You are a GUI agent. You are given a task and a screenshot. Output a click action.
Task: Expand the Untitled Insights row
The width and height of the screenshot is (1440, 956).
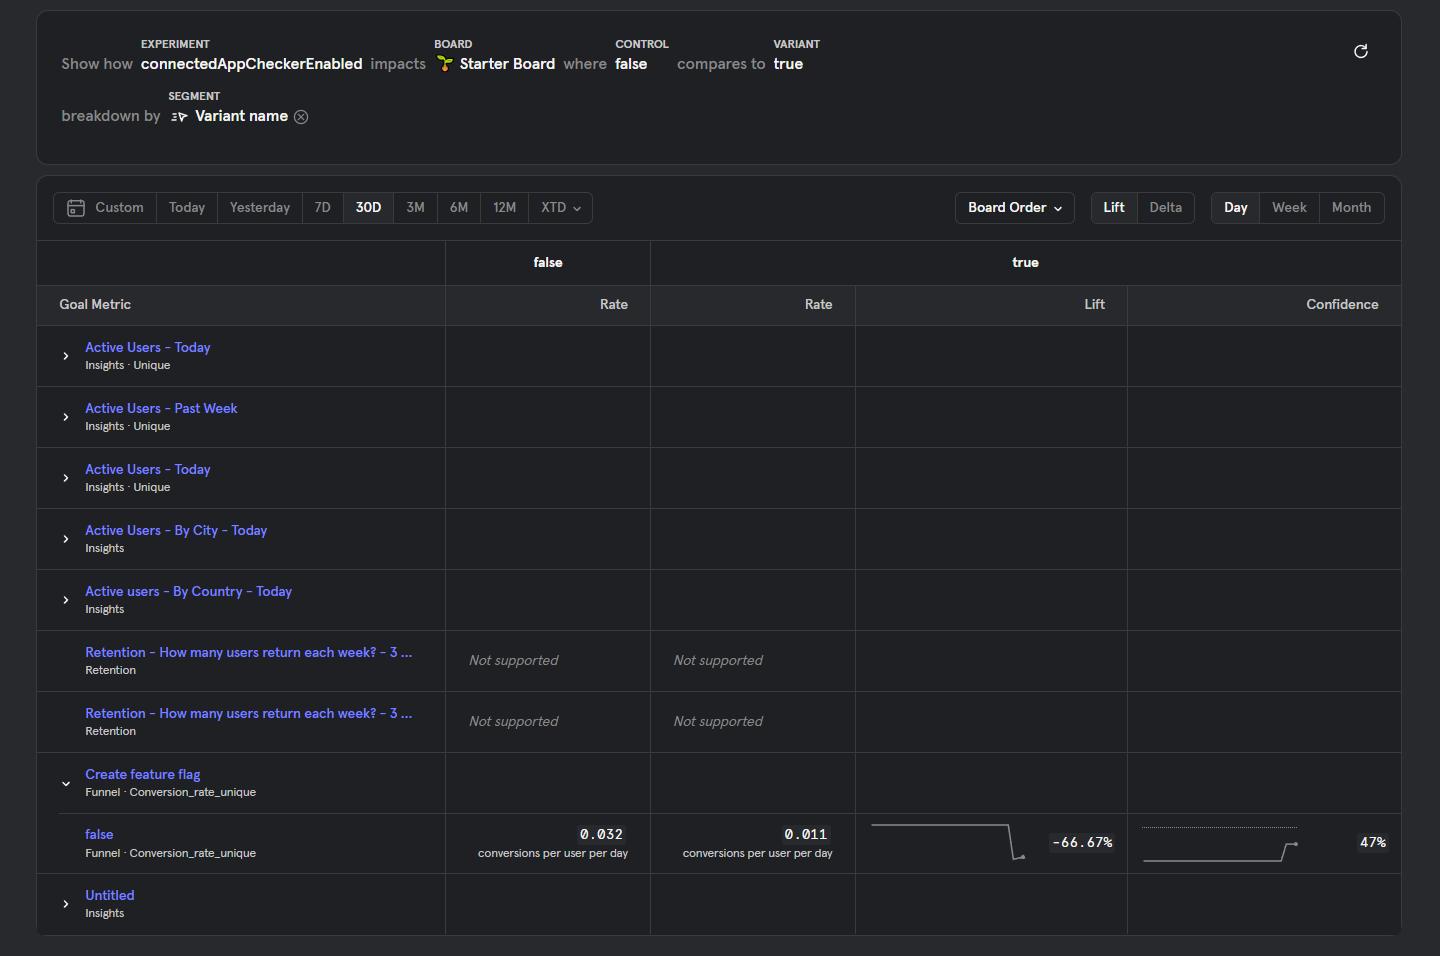[x=66, y=903]
